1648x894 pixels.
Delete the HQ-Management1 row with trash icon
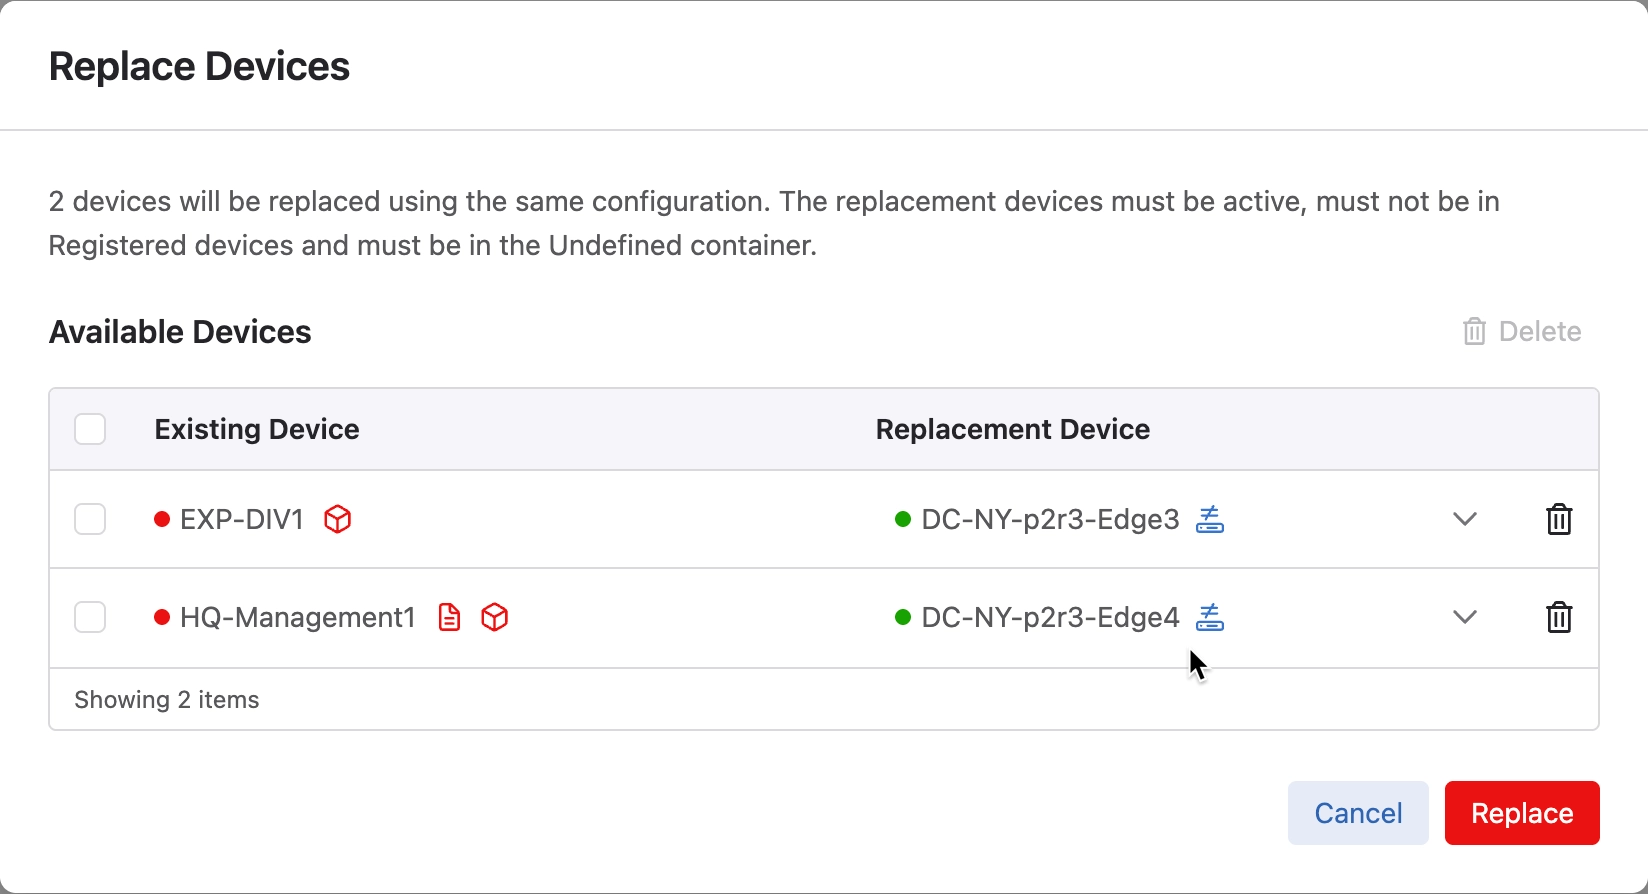point(1559,617)
